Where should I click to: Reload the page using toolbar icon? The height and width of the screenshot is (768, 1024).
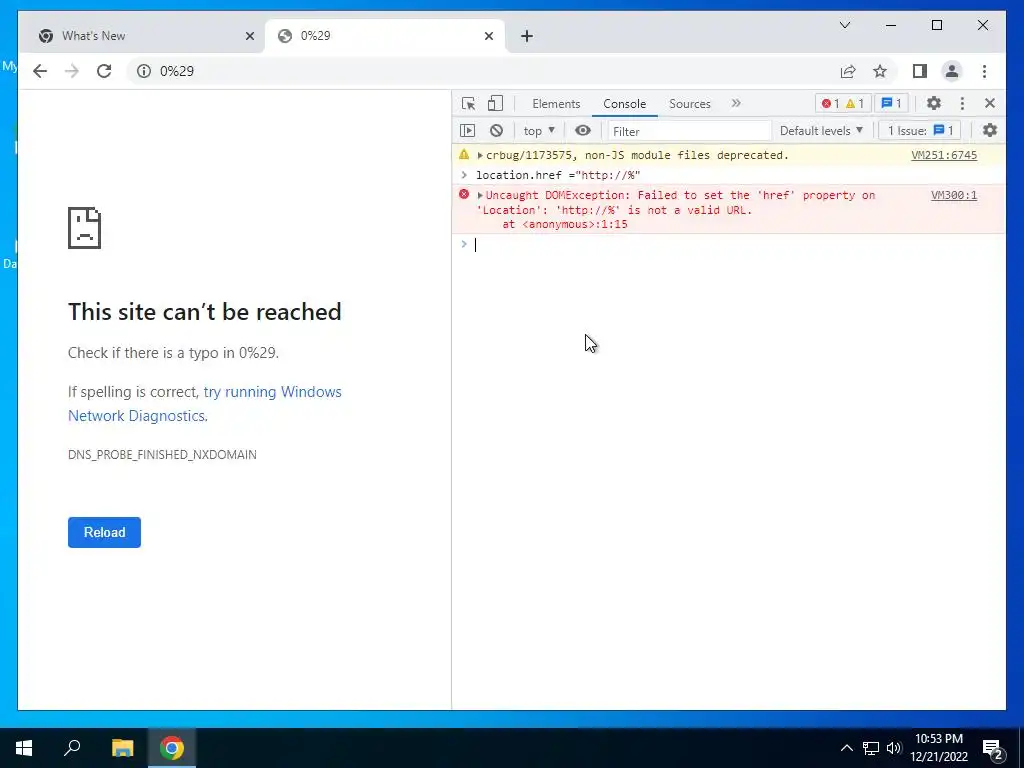click(104, 71)
